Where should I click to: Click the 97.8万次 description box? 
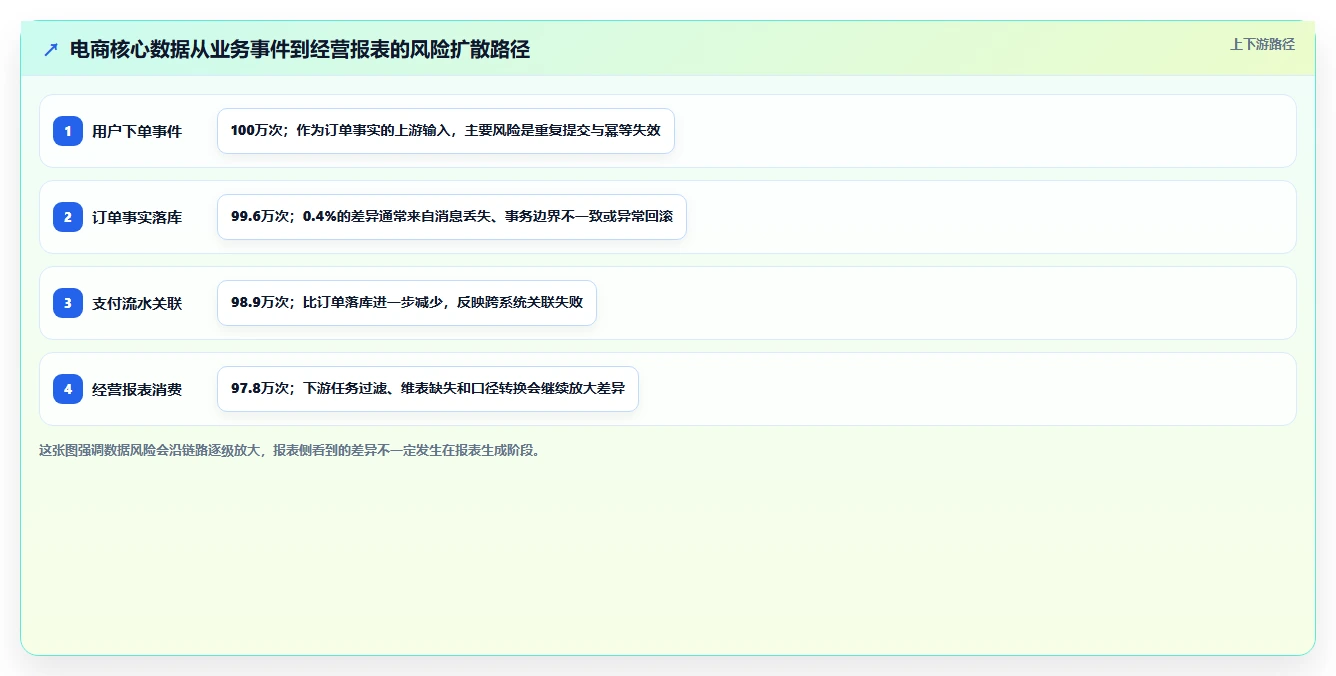tap(428, 389)
